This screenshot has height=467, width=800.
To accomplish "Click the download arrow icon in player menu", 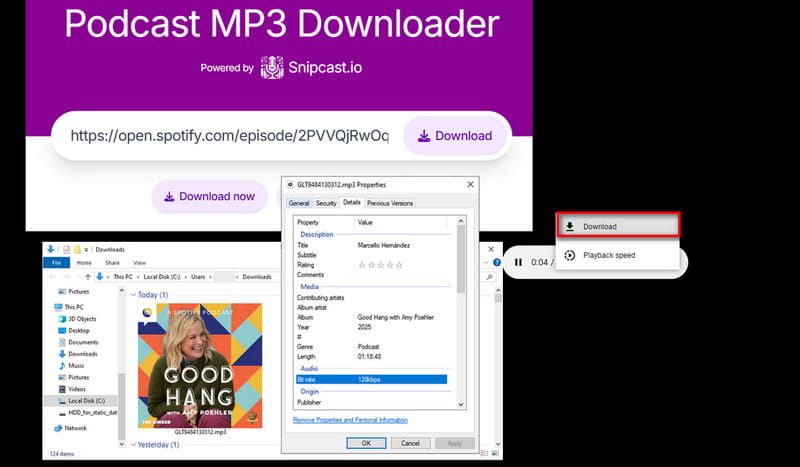I will coord(570,226).
